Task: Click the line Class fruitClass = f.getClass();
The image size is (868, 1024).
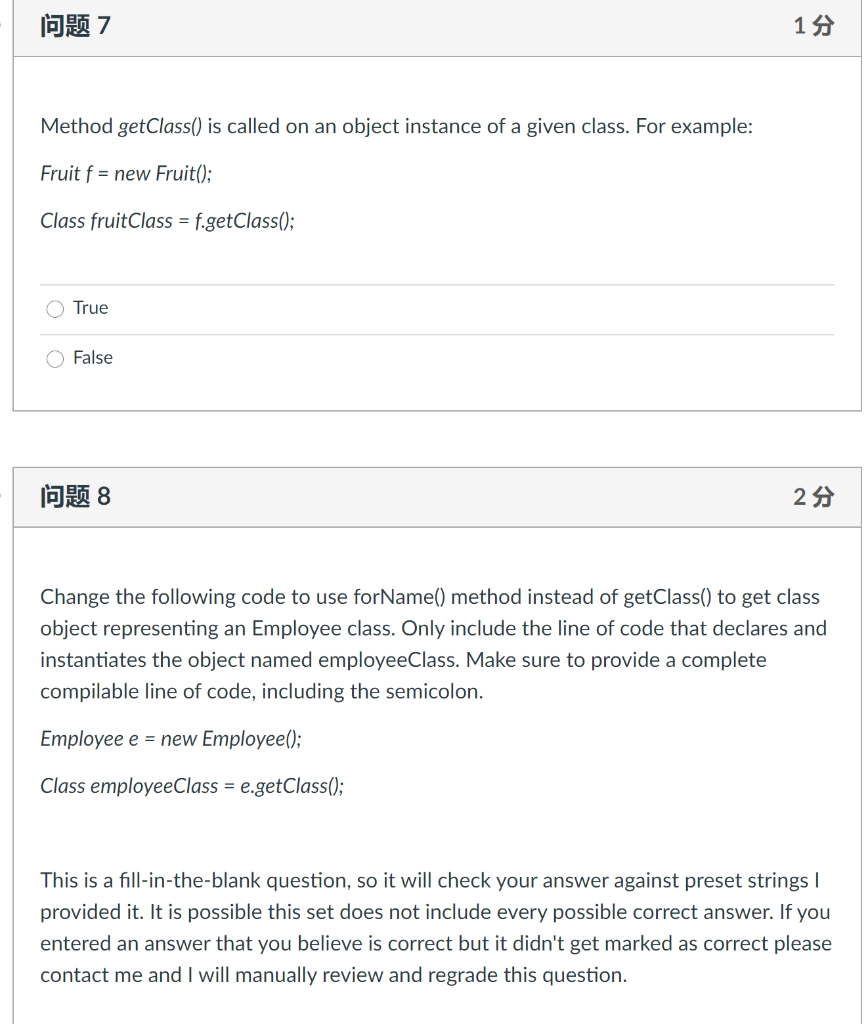Action: click(x=167, y=221)
